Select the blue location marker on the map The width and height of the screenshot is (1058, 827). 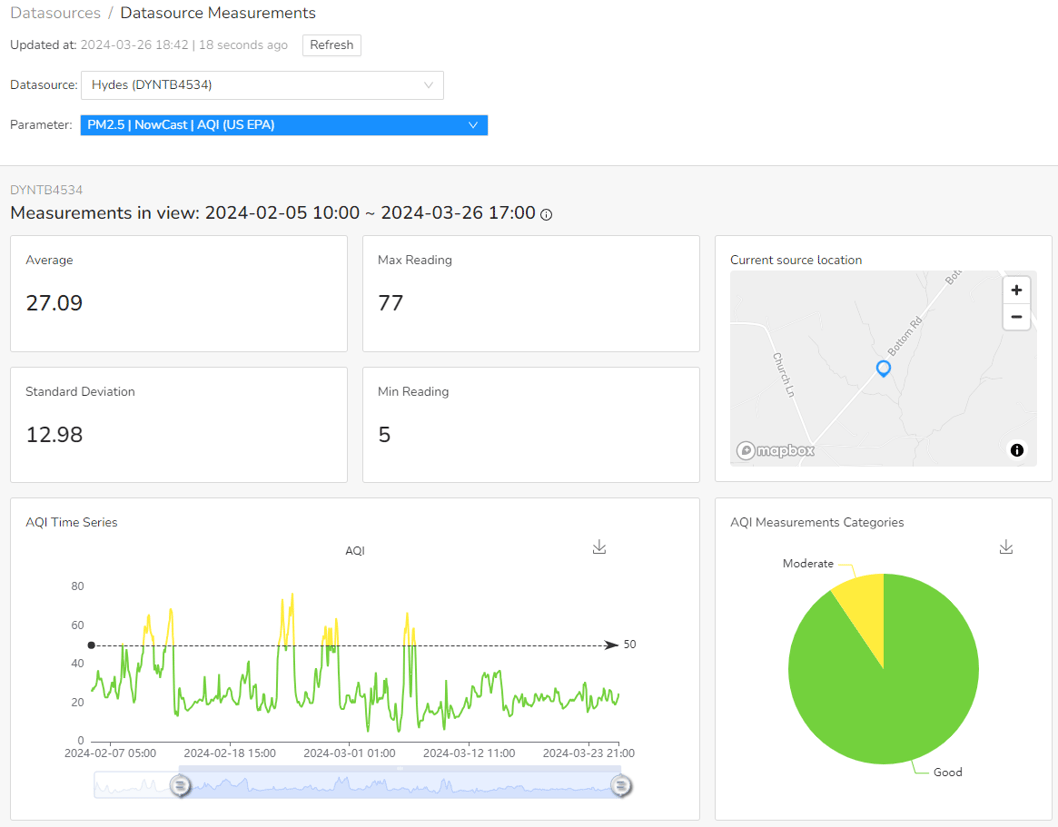click(883, 368)
